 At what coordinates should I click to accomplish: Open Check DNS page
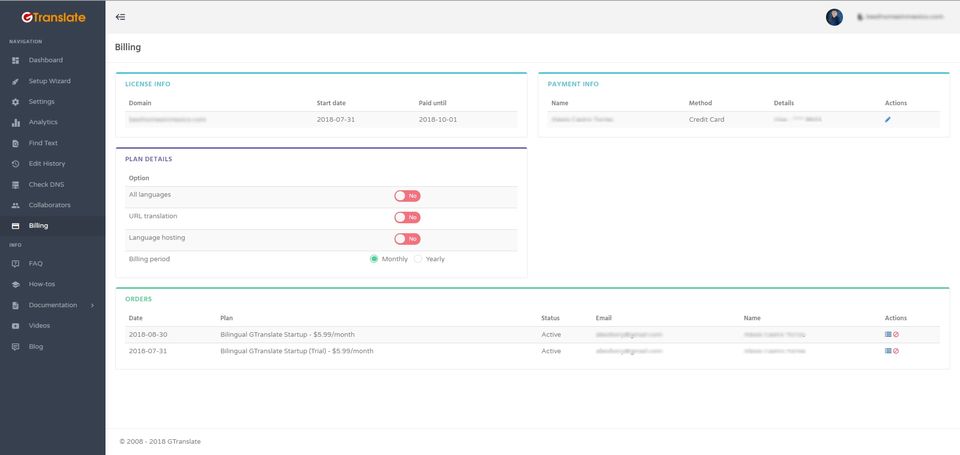click(46, 184)
